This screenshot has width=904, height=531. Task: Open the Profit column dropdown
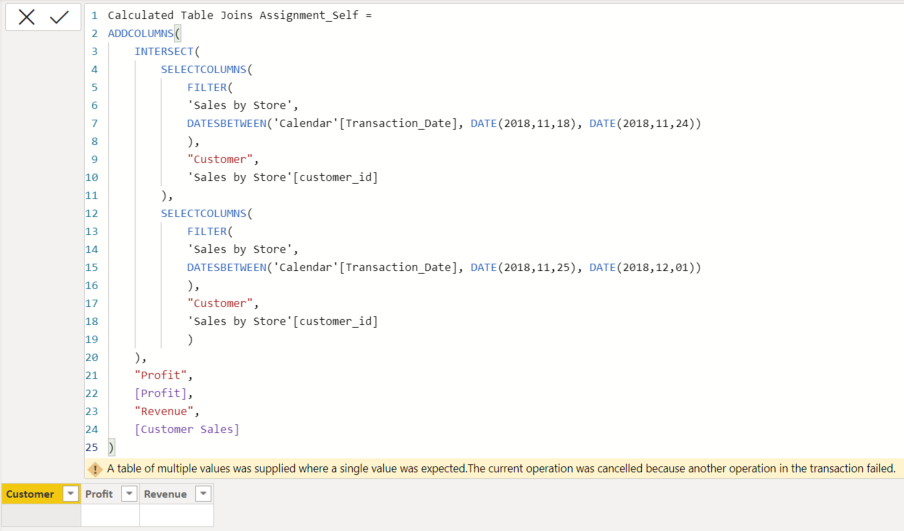(129, 494)
